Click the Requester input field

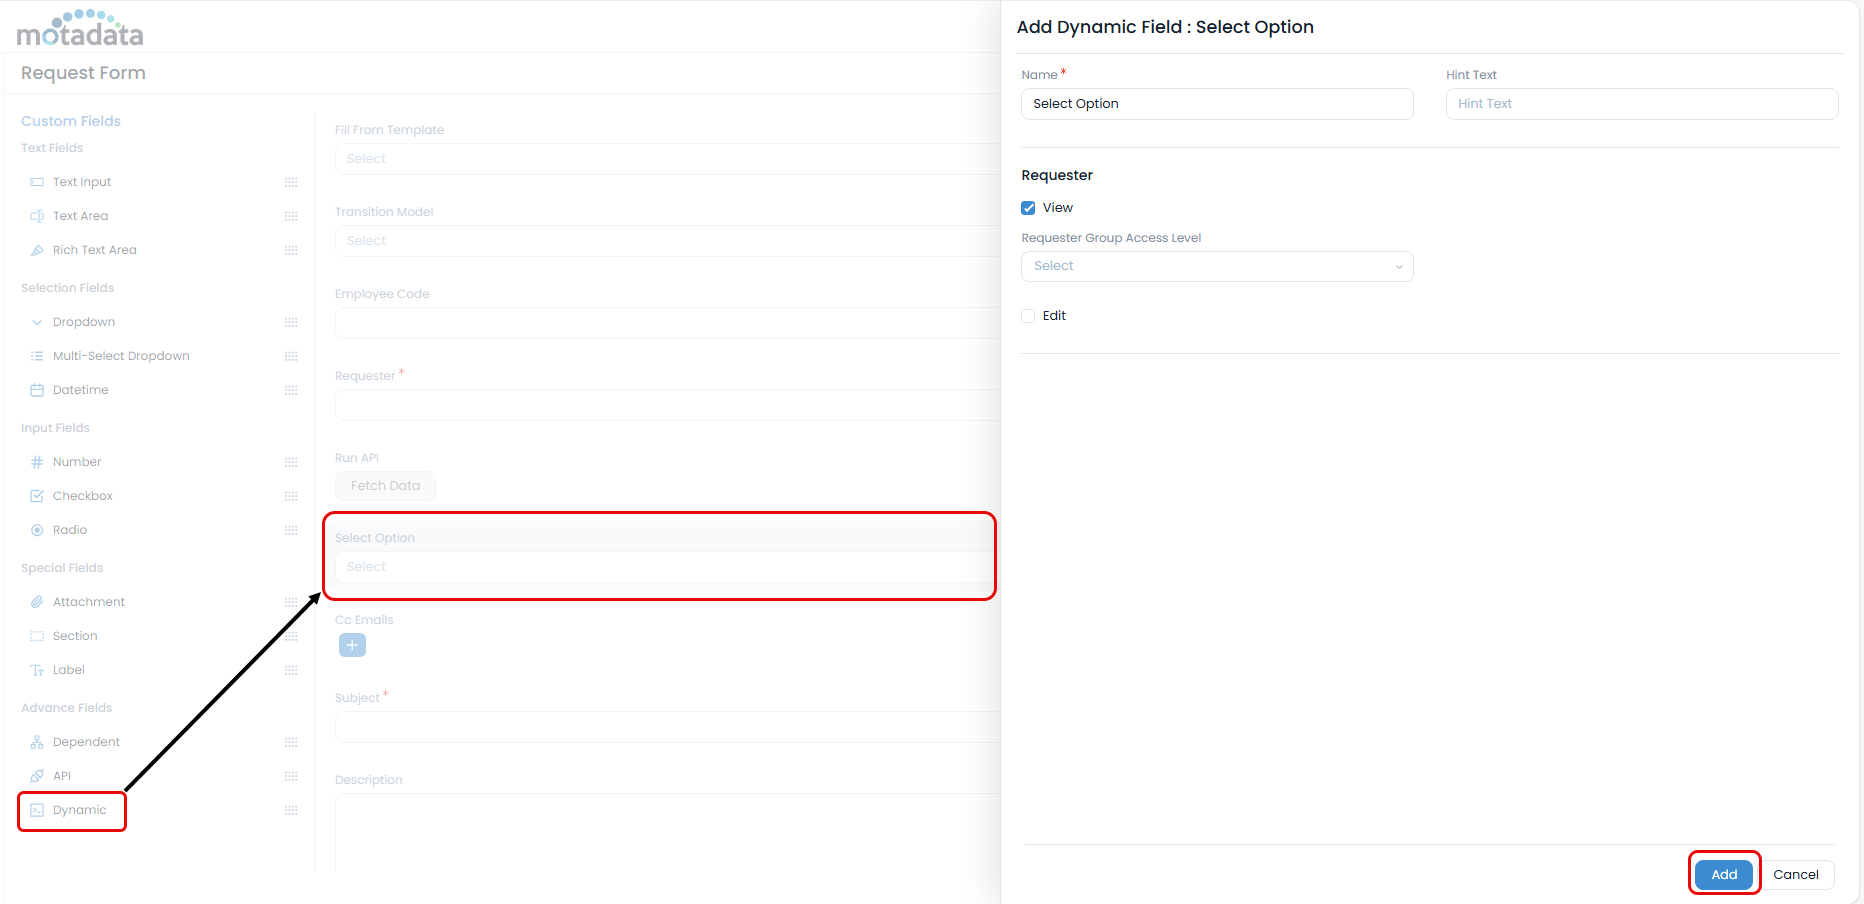667,405
